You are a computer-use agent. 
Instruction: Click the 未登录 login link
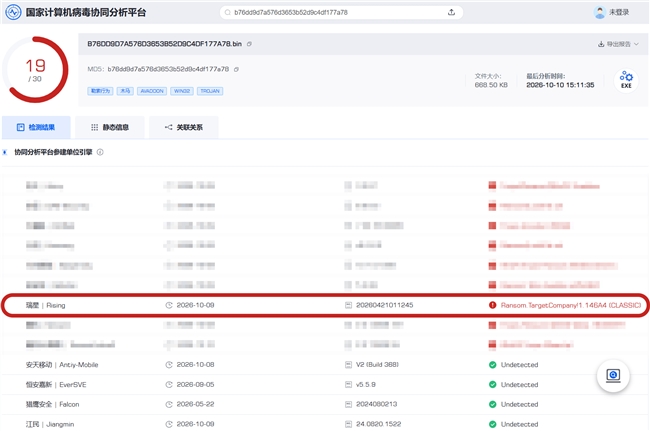619,12
